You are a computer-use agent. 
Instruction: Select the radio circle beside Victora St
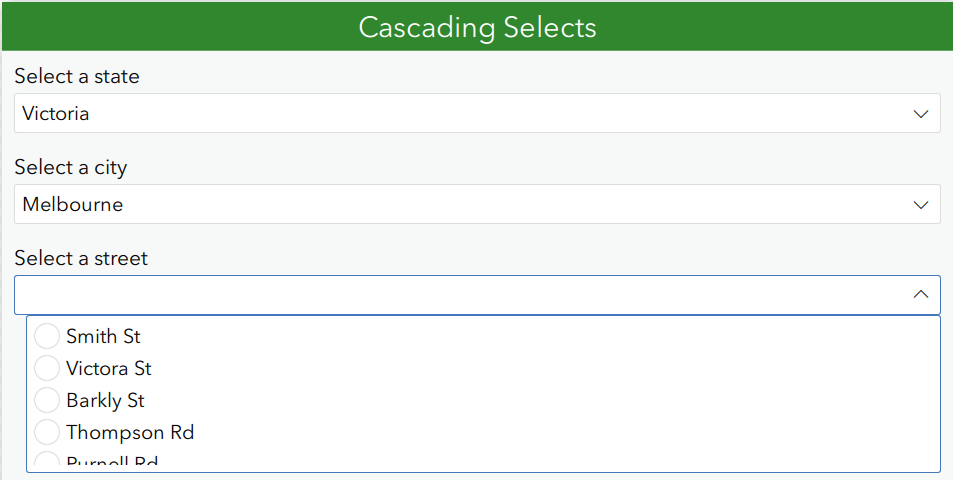[47, 369]
